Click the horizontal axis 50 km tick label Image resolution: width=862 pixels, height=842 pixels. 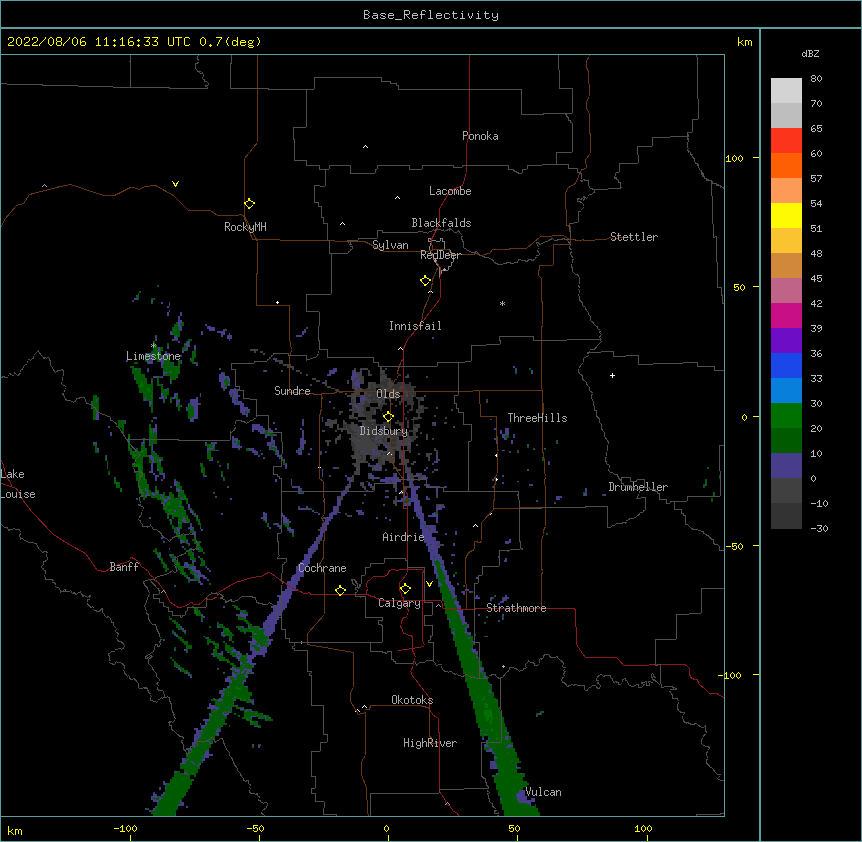tap(514, 829)
